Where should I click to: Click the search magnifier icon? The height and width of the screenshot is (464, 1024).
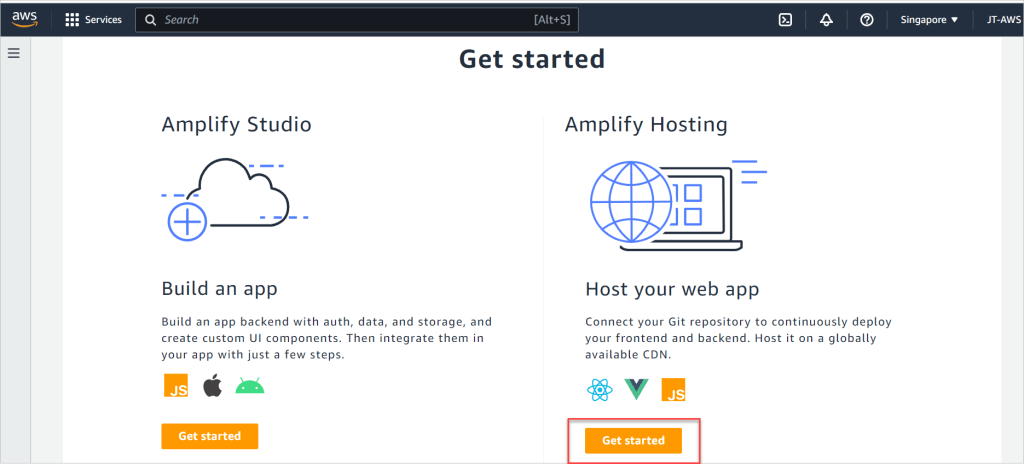click(150, 20)
